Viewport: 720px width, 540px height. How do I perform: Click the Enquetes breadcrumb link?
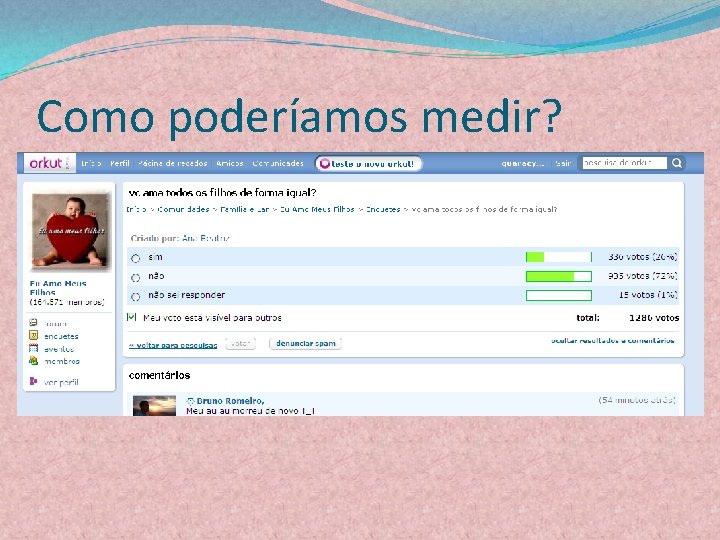coord(383,209)
